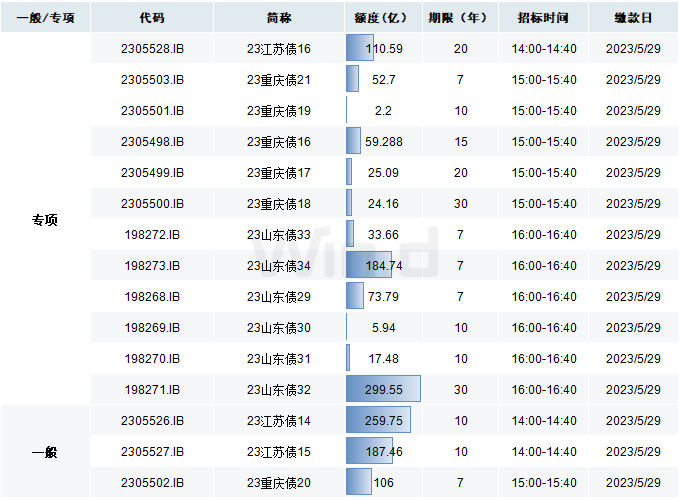Image resolution: width=679 pixels, height=500 pixels.
Task: Select code 2305503.IB
Action: click(x=152, y=80)
